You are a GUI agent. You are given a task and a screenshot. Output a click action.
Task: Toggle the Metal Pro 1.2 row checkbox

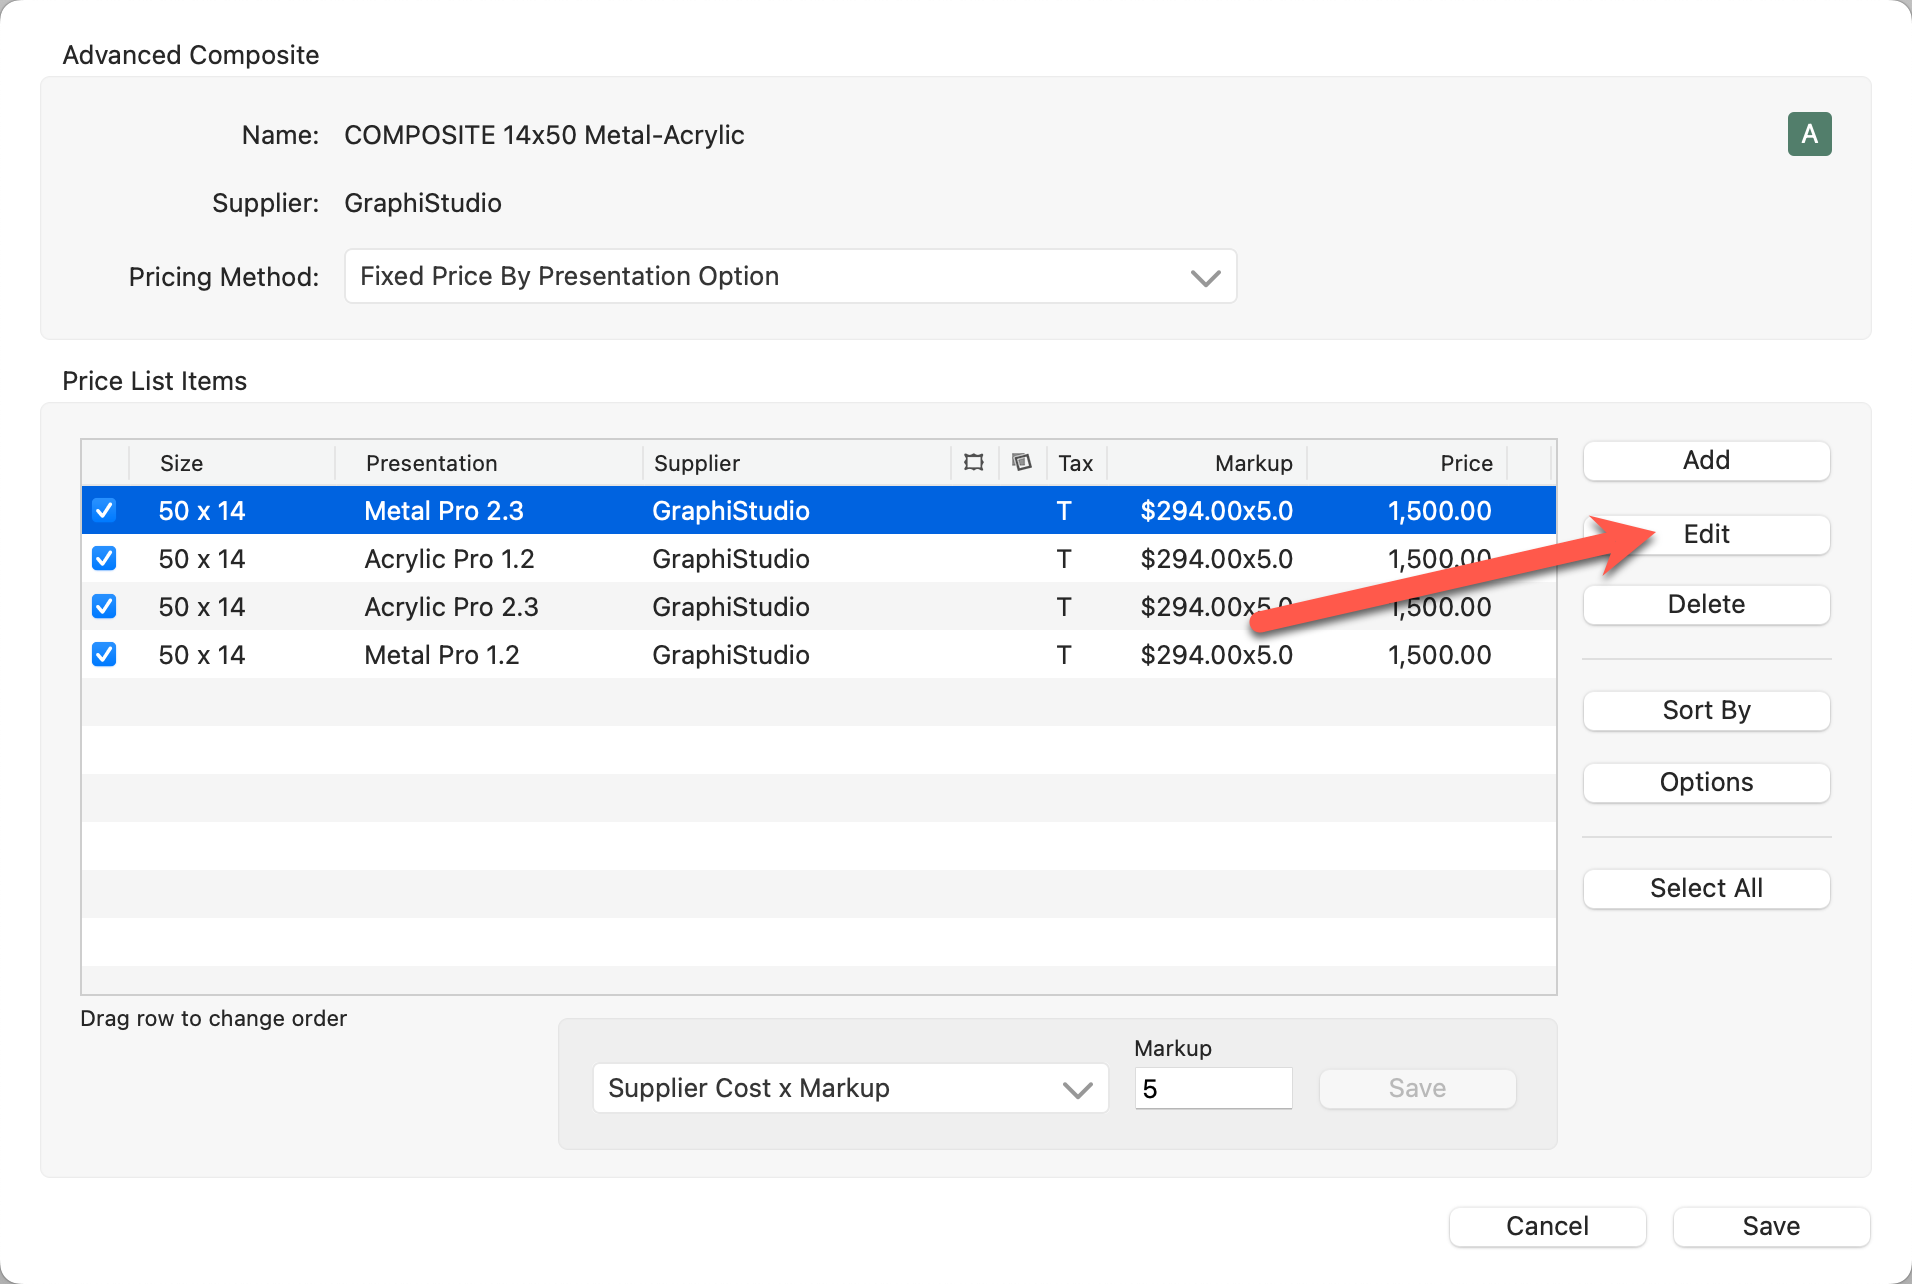[104, 654]
